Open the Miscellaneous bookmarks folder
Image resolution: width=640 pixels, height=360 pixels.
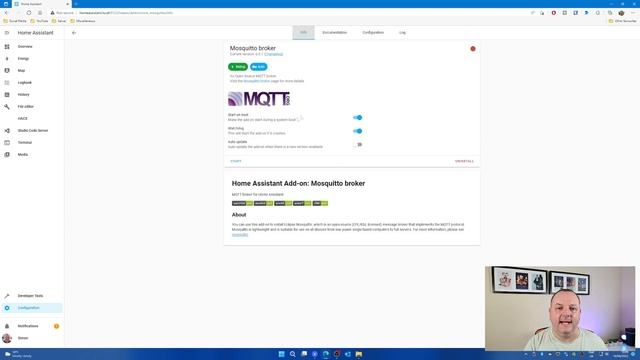tap(83, 21)
